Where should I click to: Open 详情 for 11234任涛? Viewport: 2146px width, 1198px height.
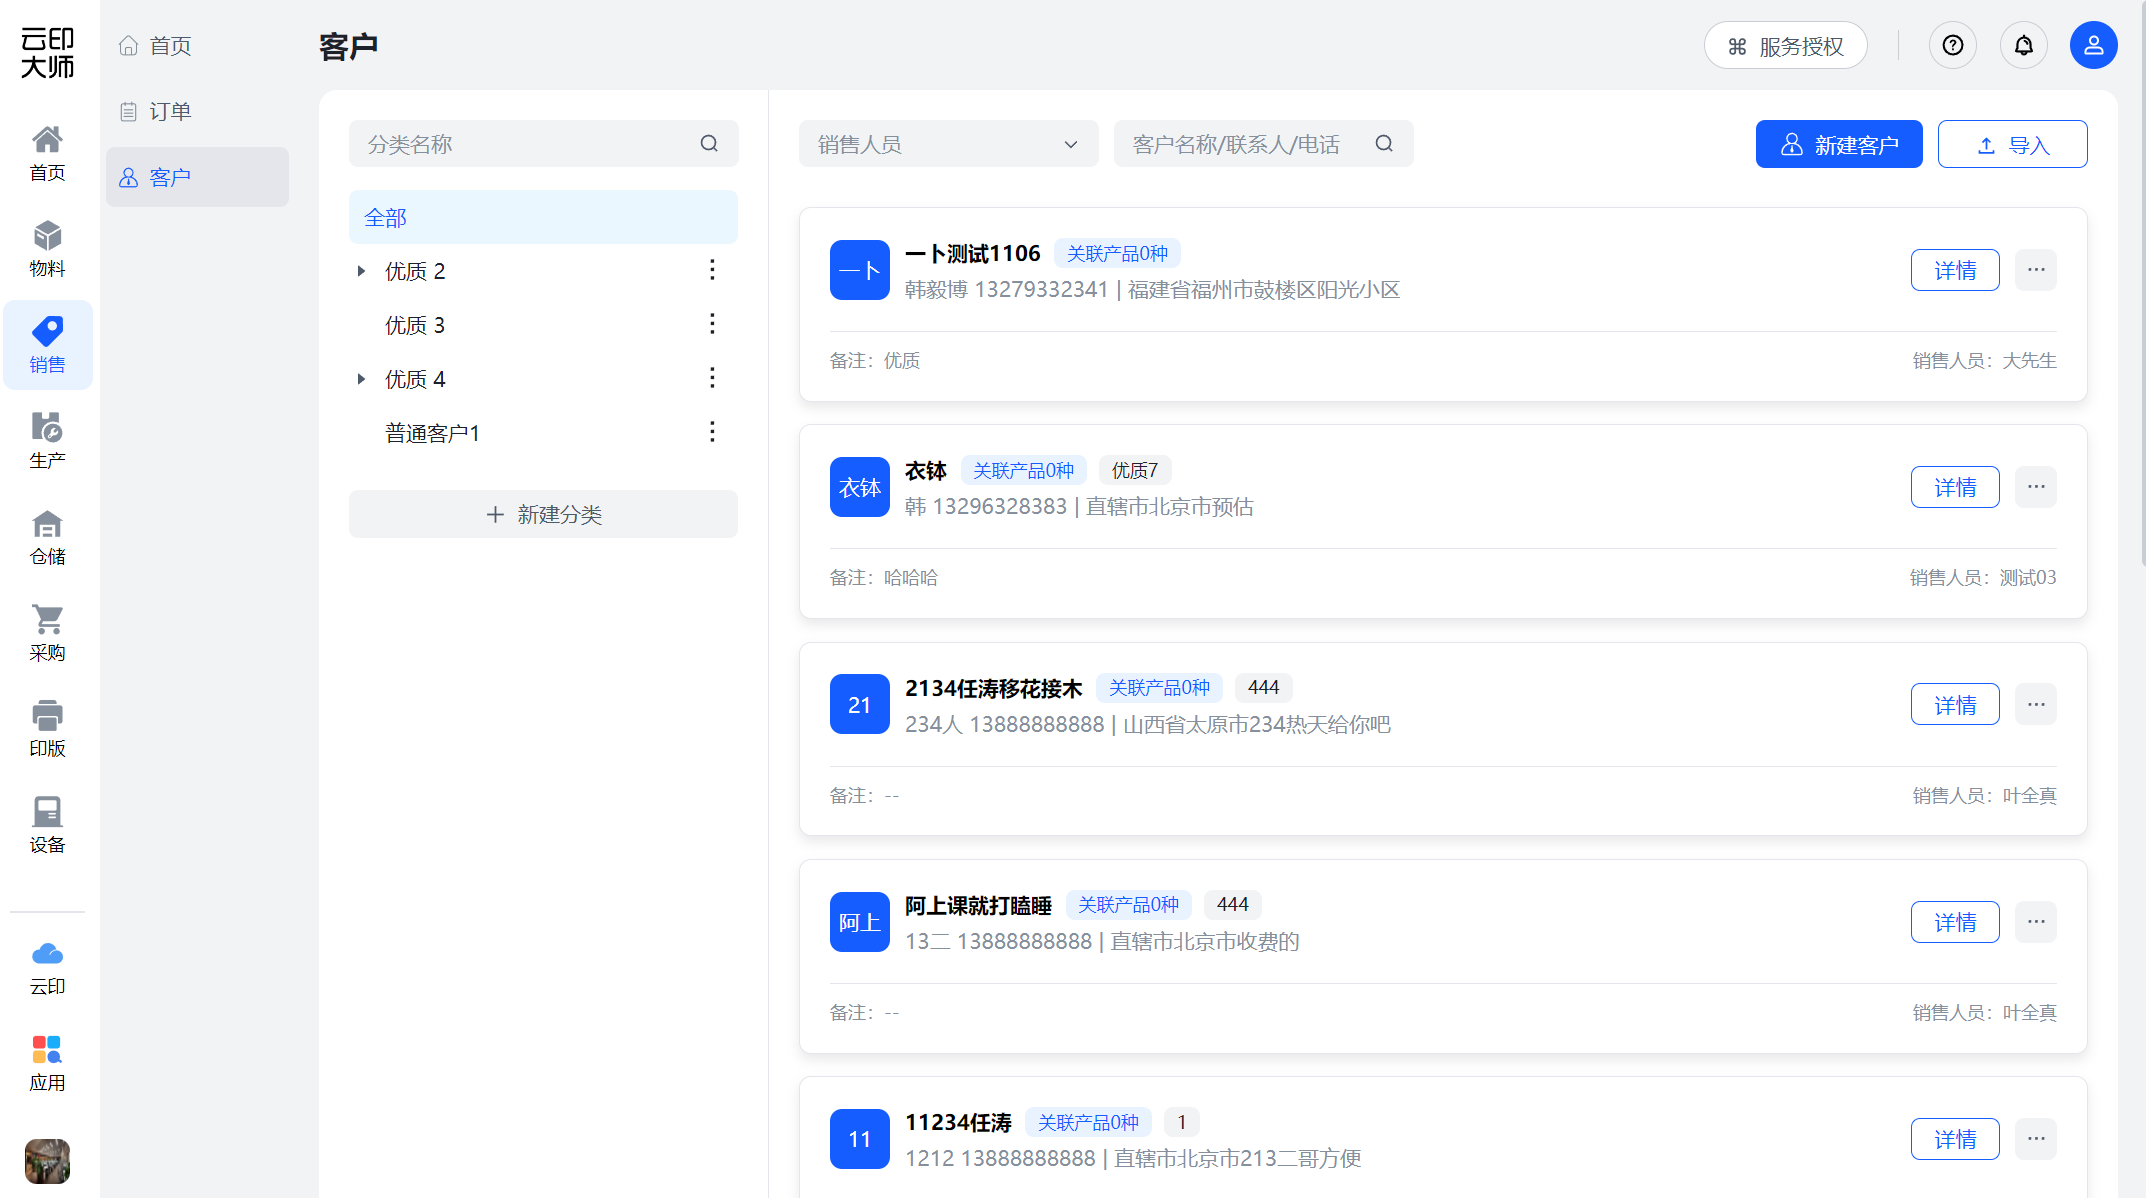(x=1955, y=1139)
